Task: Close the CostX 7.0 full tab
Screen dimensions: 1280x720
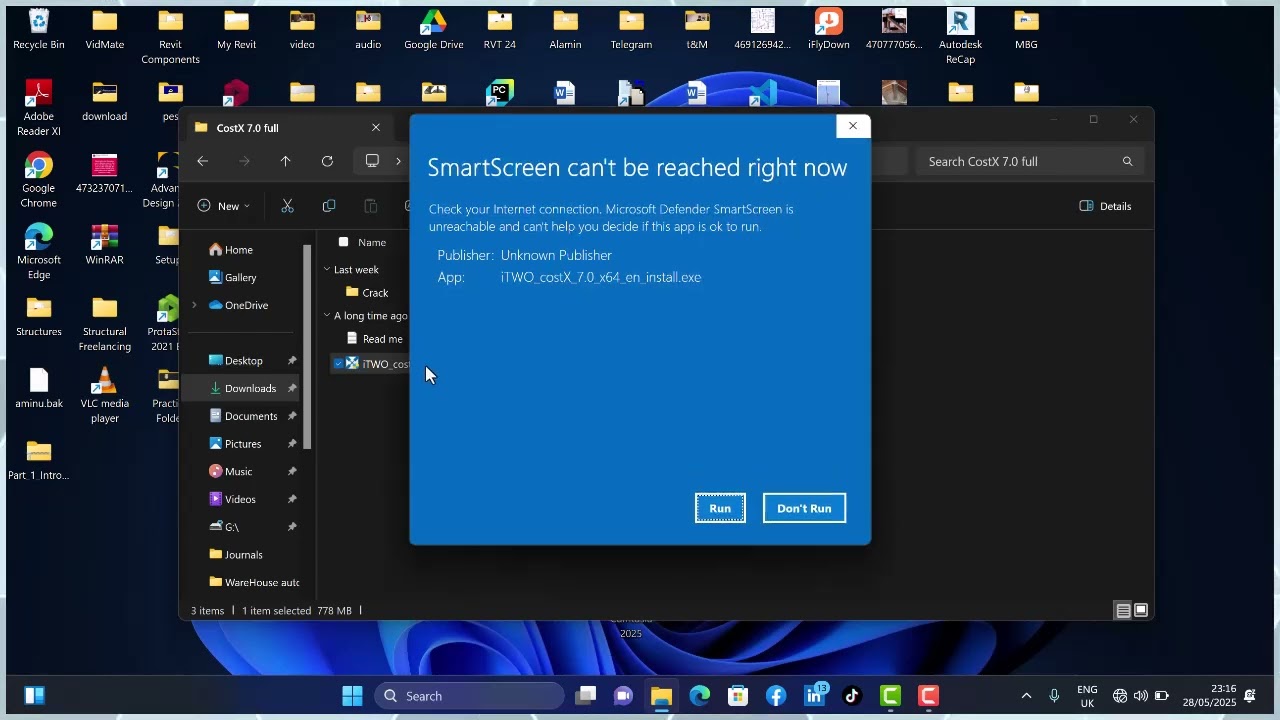Action: [376, 128]
